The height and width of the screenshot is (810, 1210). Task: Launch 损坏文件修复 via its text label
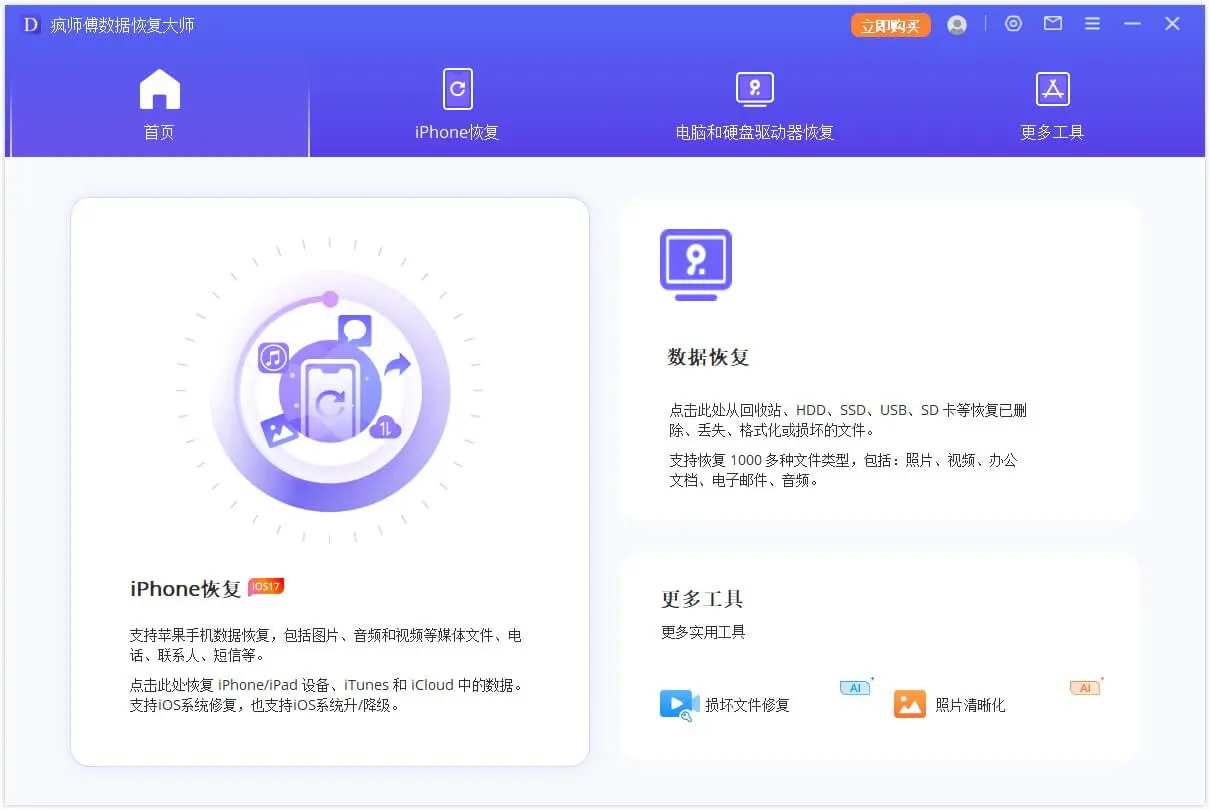[747, 705]
